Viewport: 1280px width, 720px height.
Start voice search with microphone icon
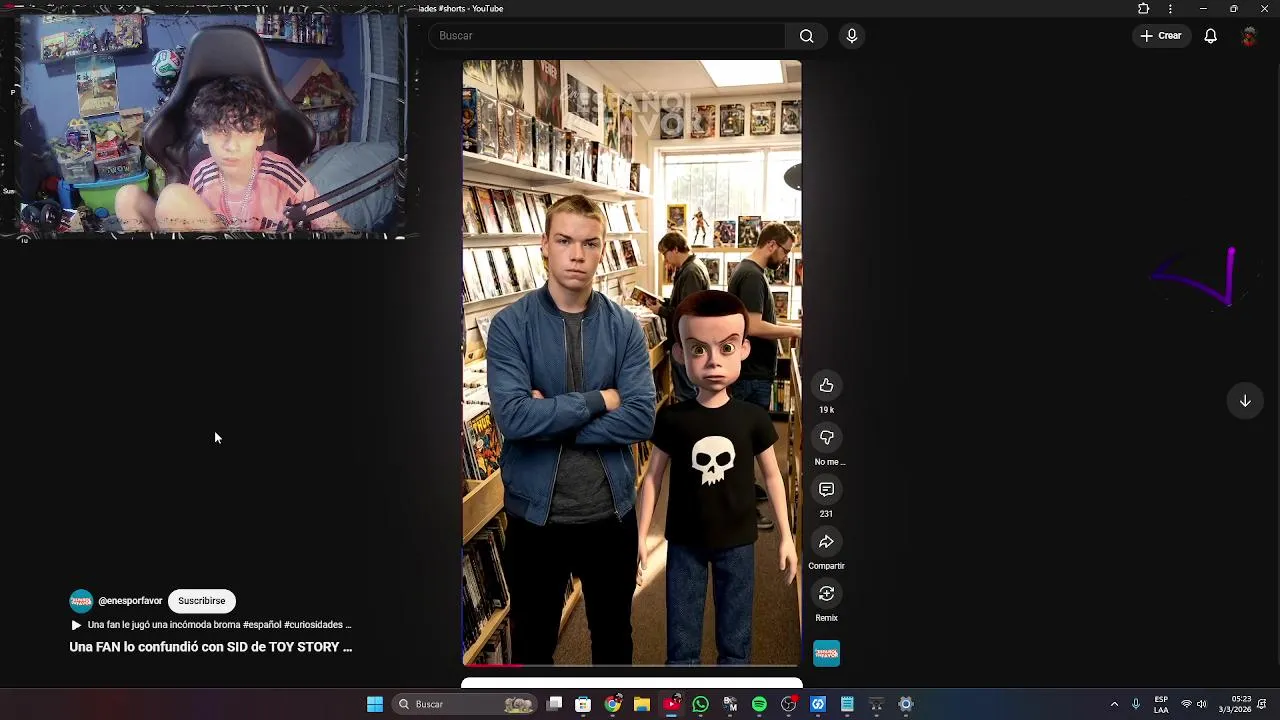click(851, 36)
